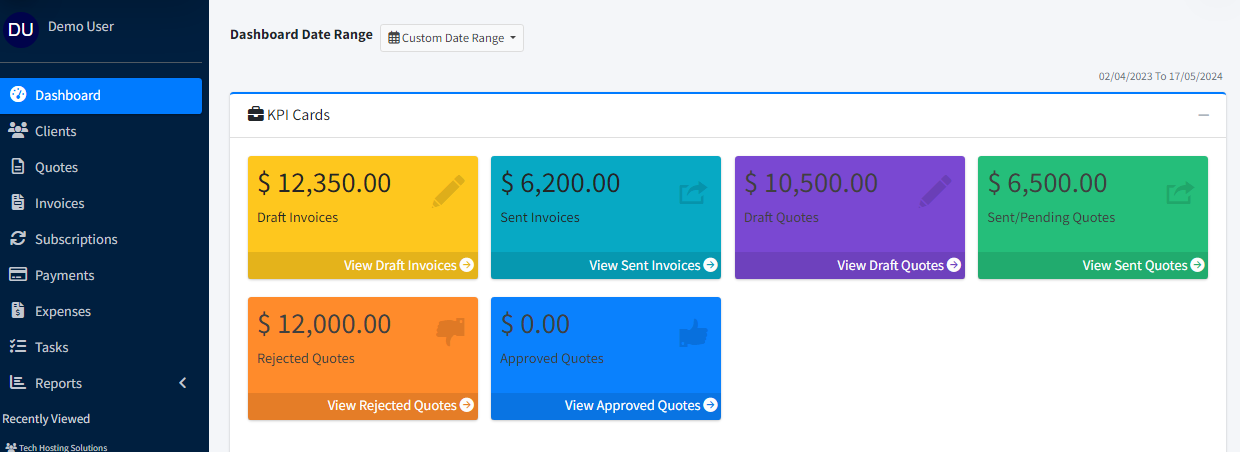Open the Custom Date Range dropdown
This screenshot has height=452, width=1240.
[452, 38]
